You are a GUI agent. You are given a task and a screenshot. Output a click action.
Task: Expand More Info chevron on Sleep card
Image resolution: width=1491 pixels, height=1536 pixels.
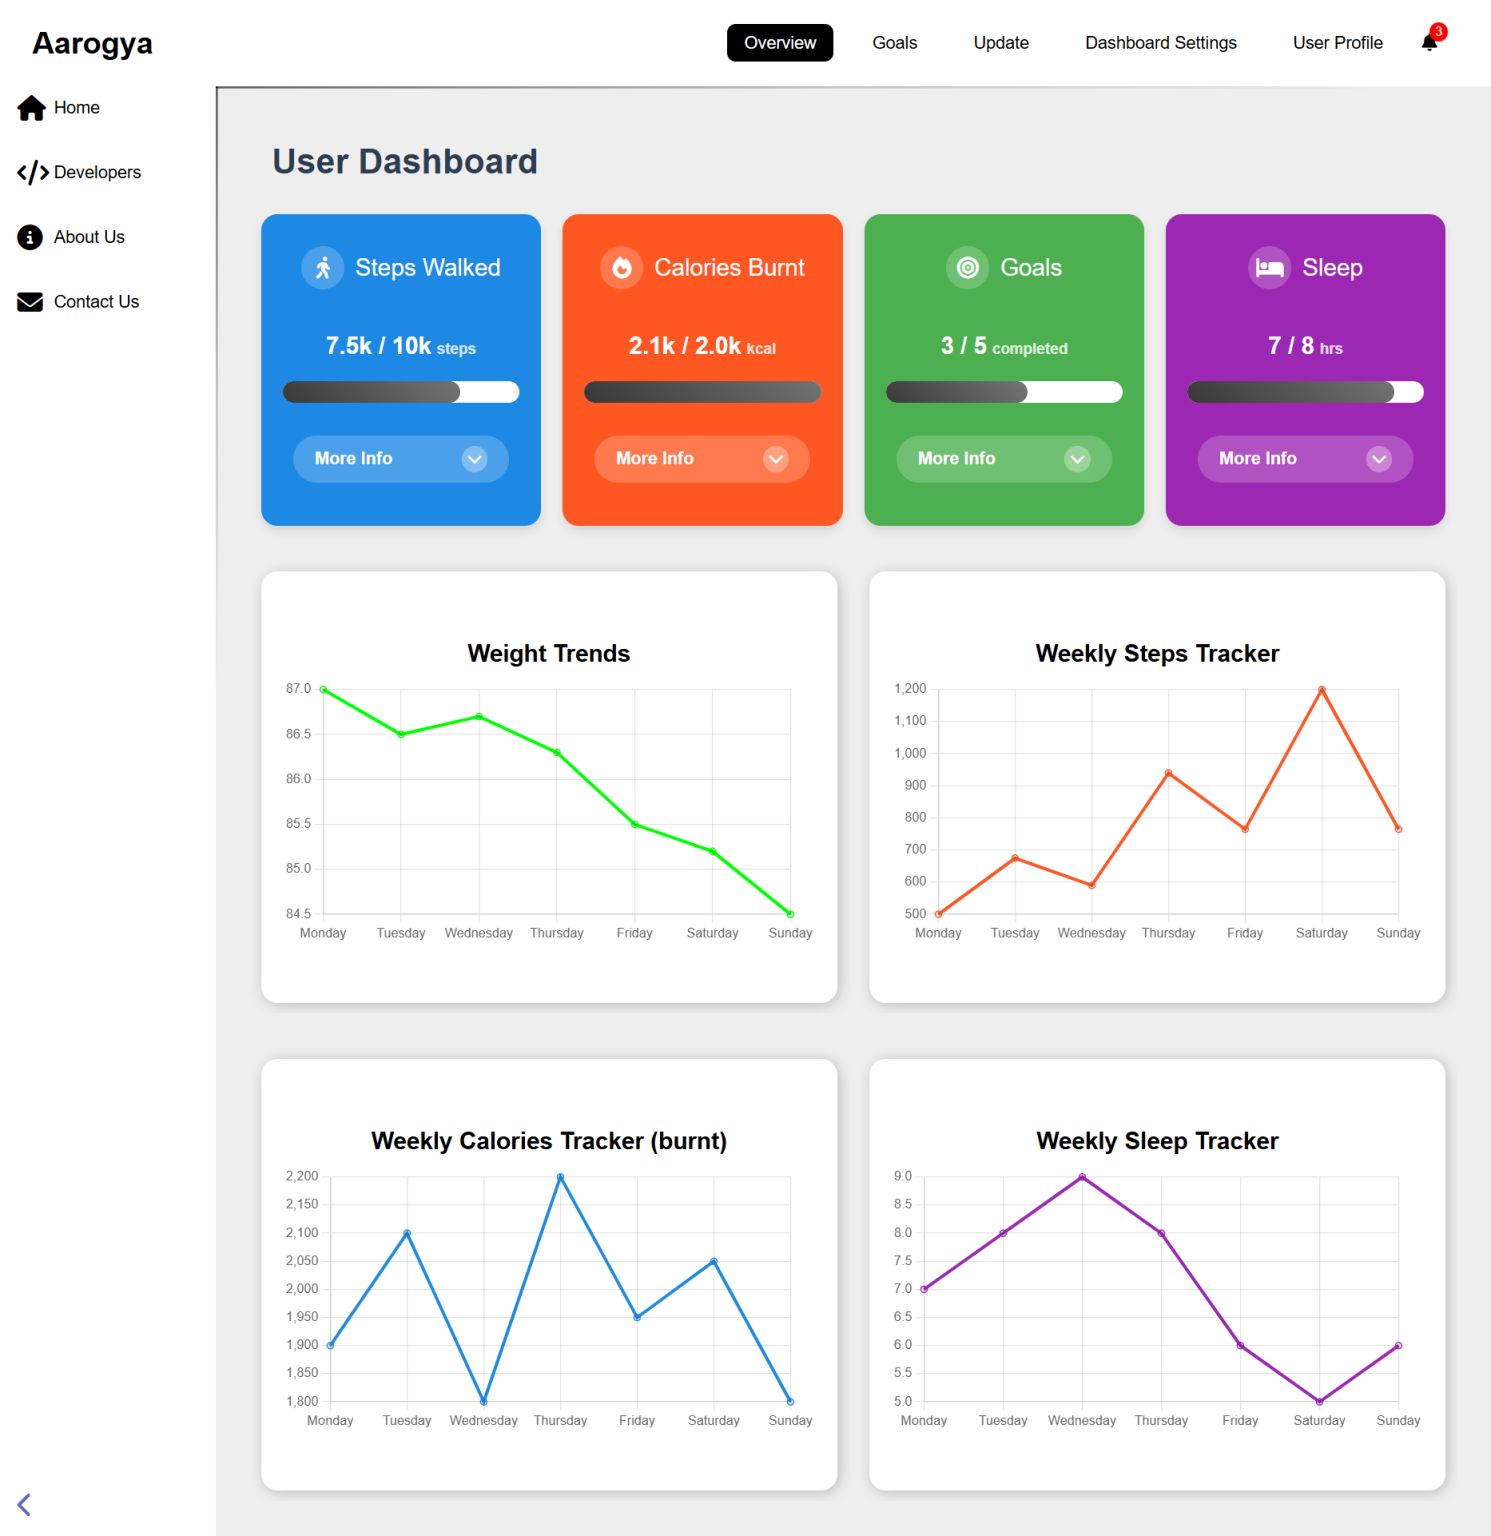[x=1378, y=459]
